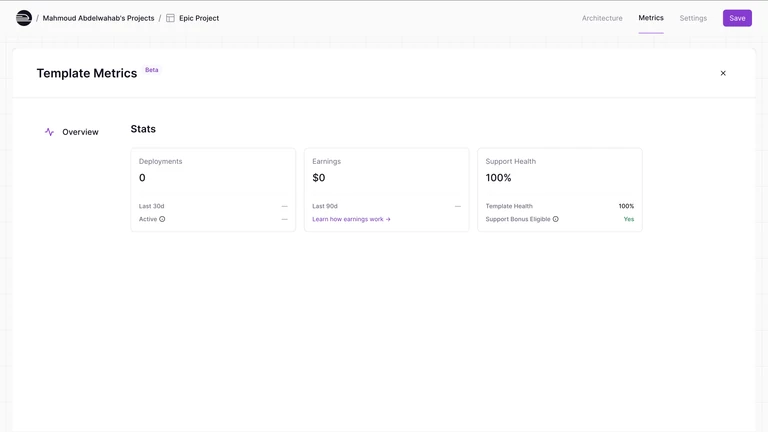Click the Active info icon
The height and width of the screenshot is (432, 768).
tap(162, 219)
